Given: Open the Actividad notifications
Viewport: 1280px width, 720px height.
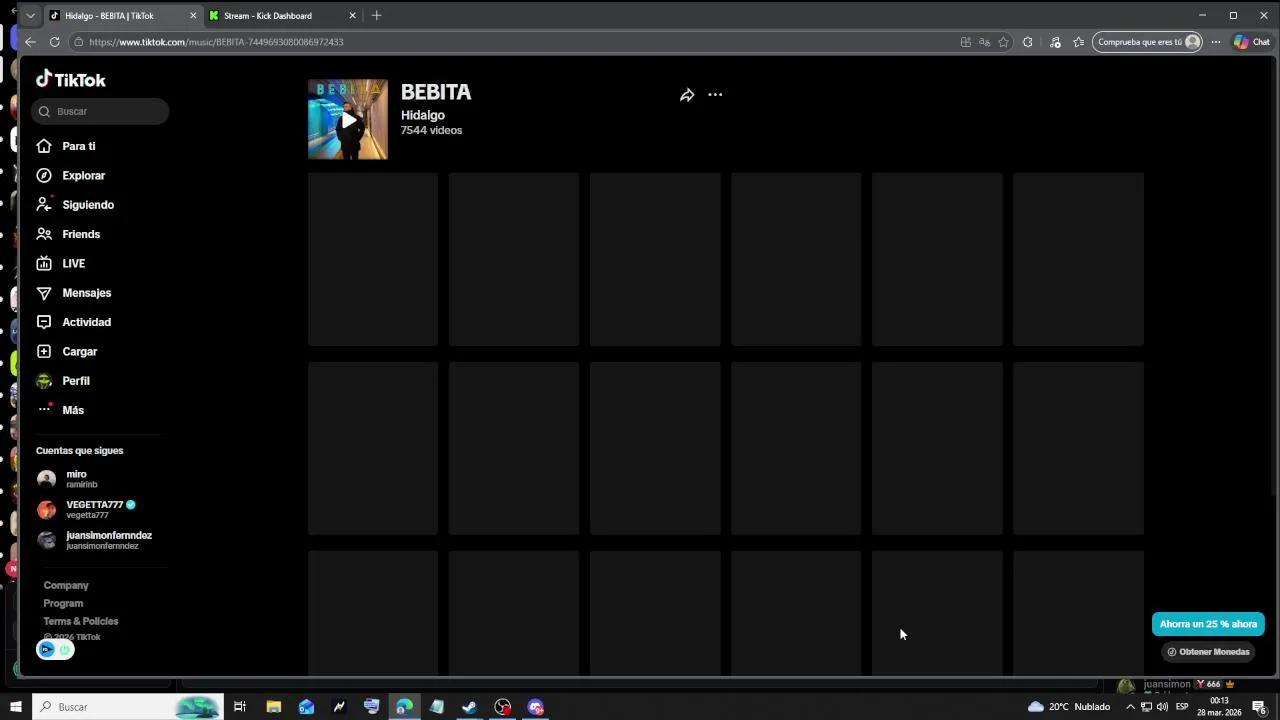Looking at the screenshot, I should pos(74,322).
